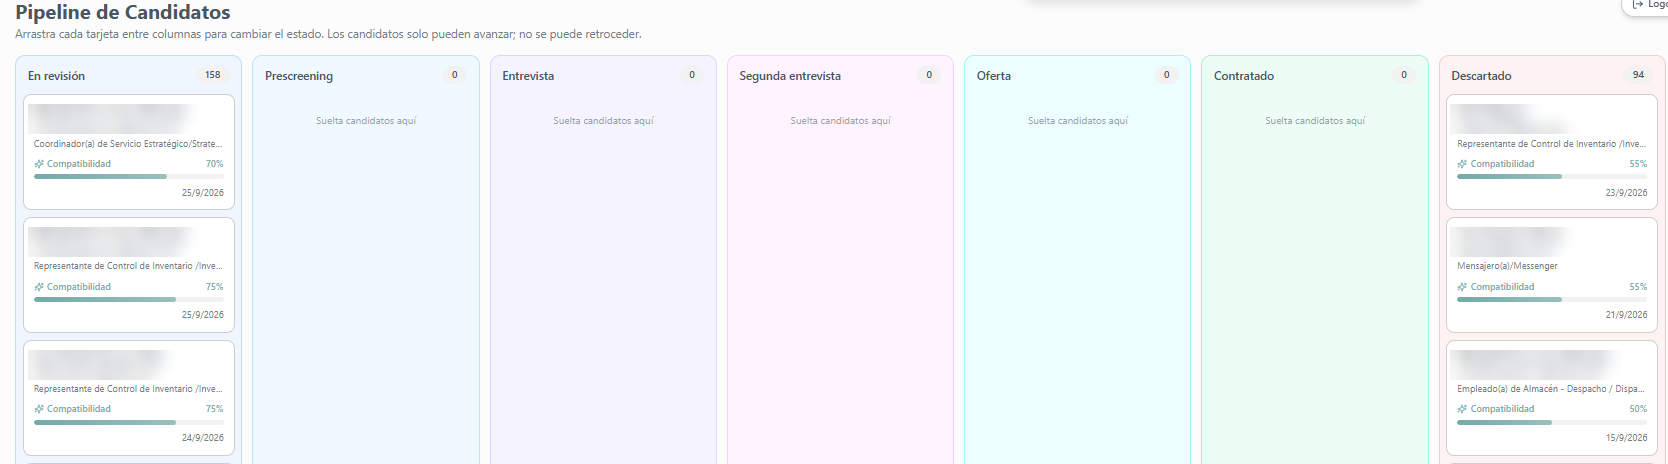Select the En revisión column header

coord(56,76)
